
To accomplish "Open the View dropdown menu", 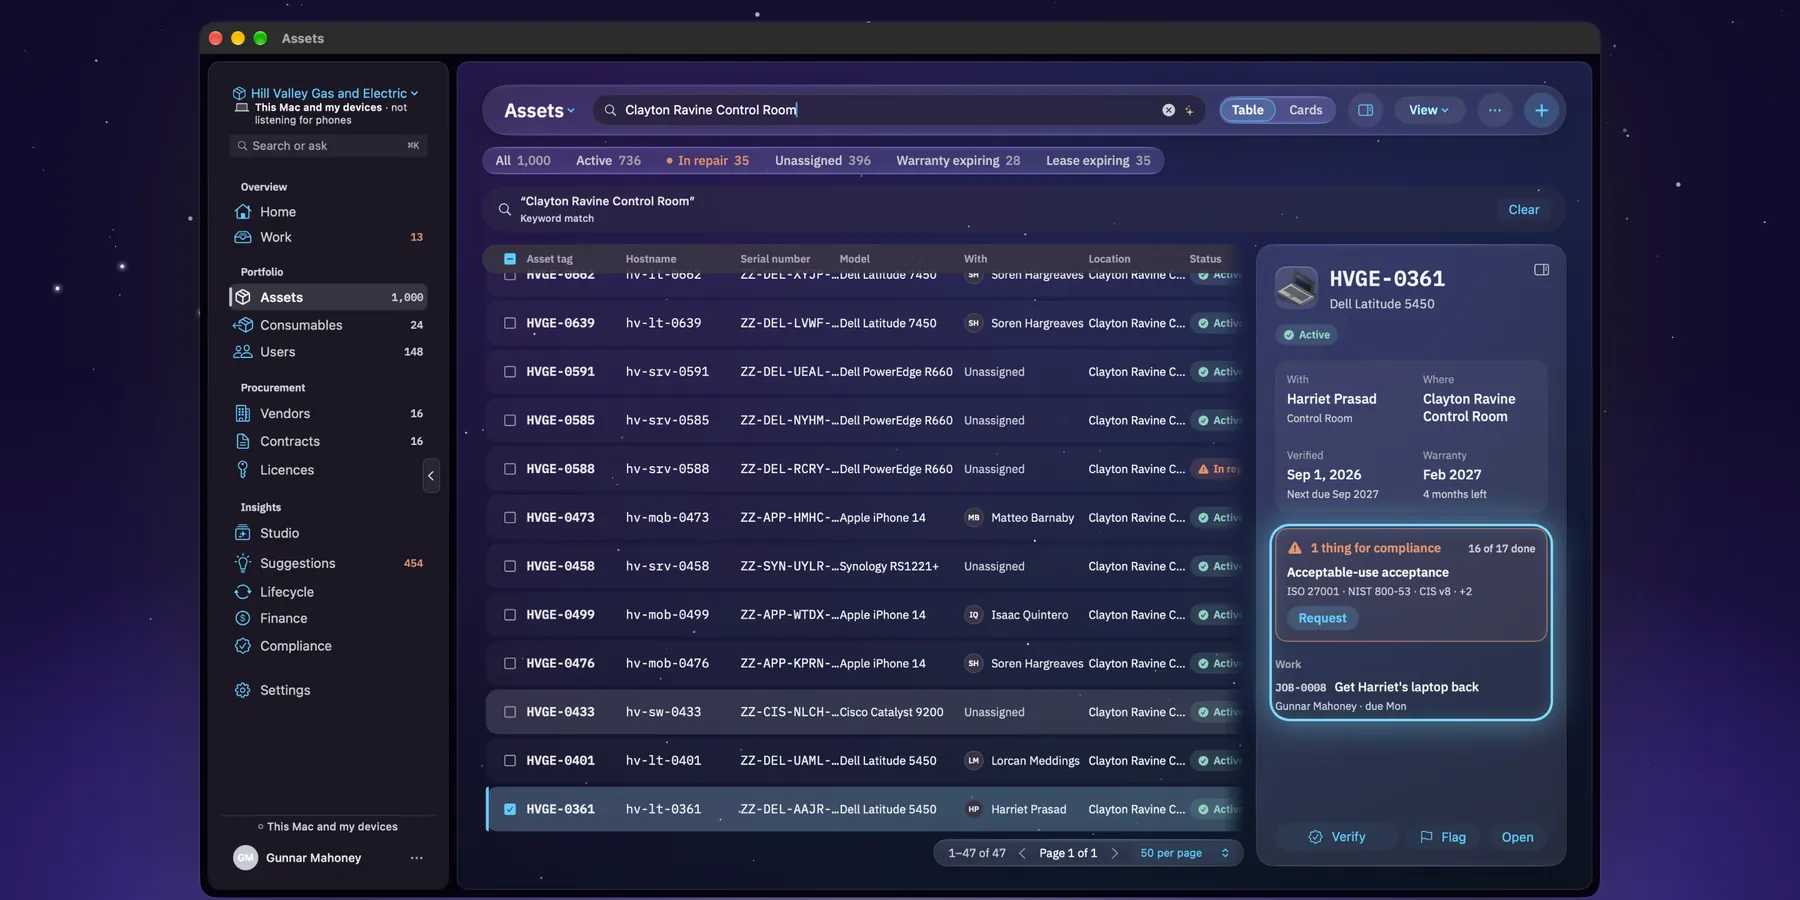I will click(1429, 110).
